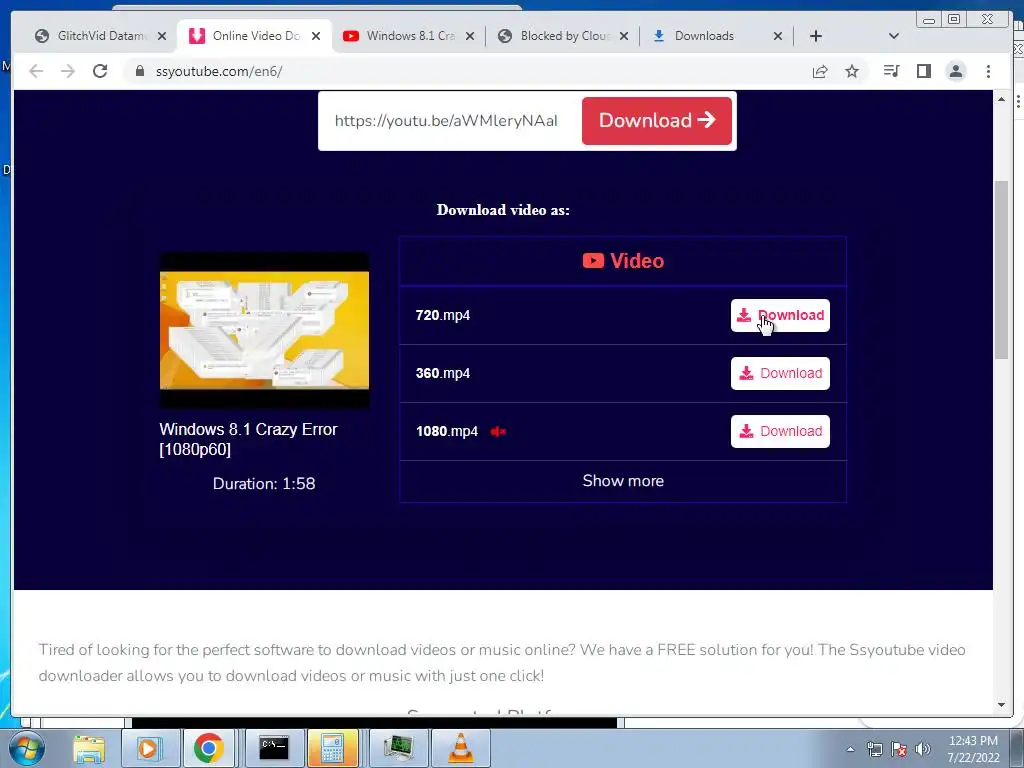Download the 720.mp4 video

click(x=780, y=315)
